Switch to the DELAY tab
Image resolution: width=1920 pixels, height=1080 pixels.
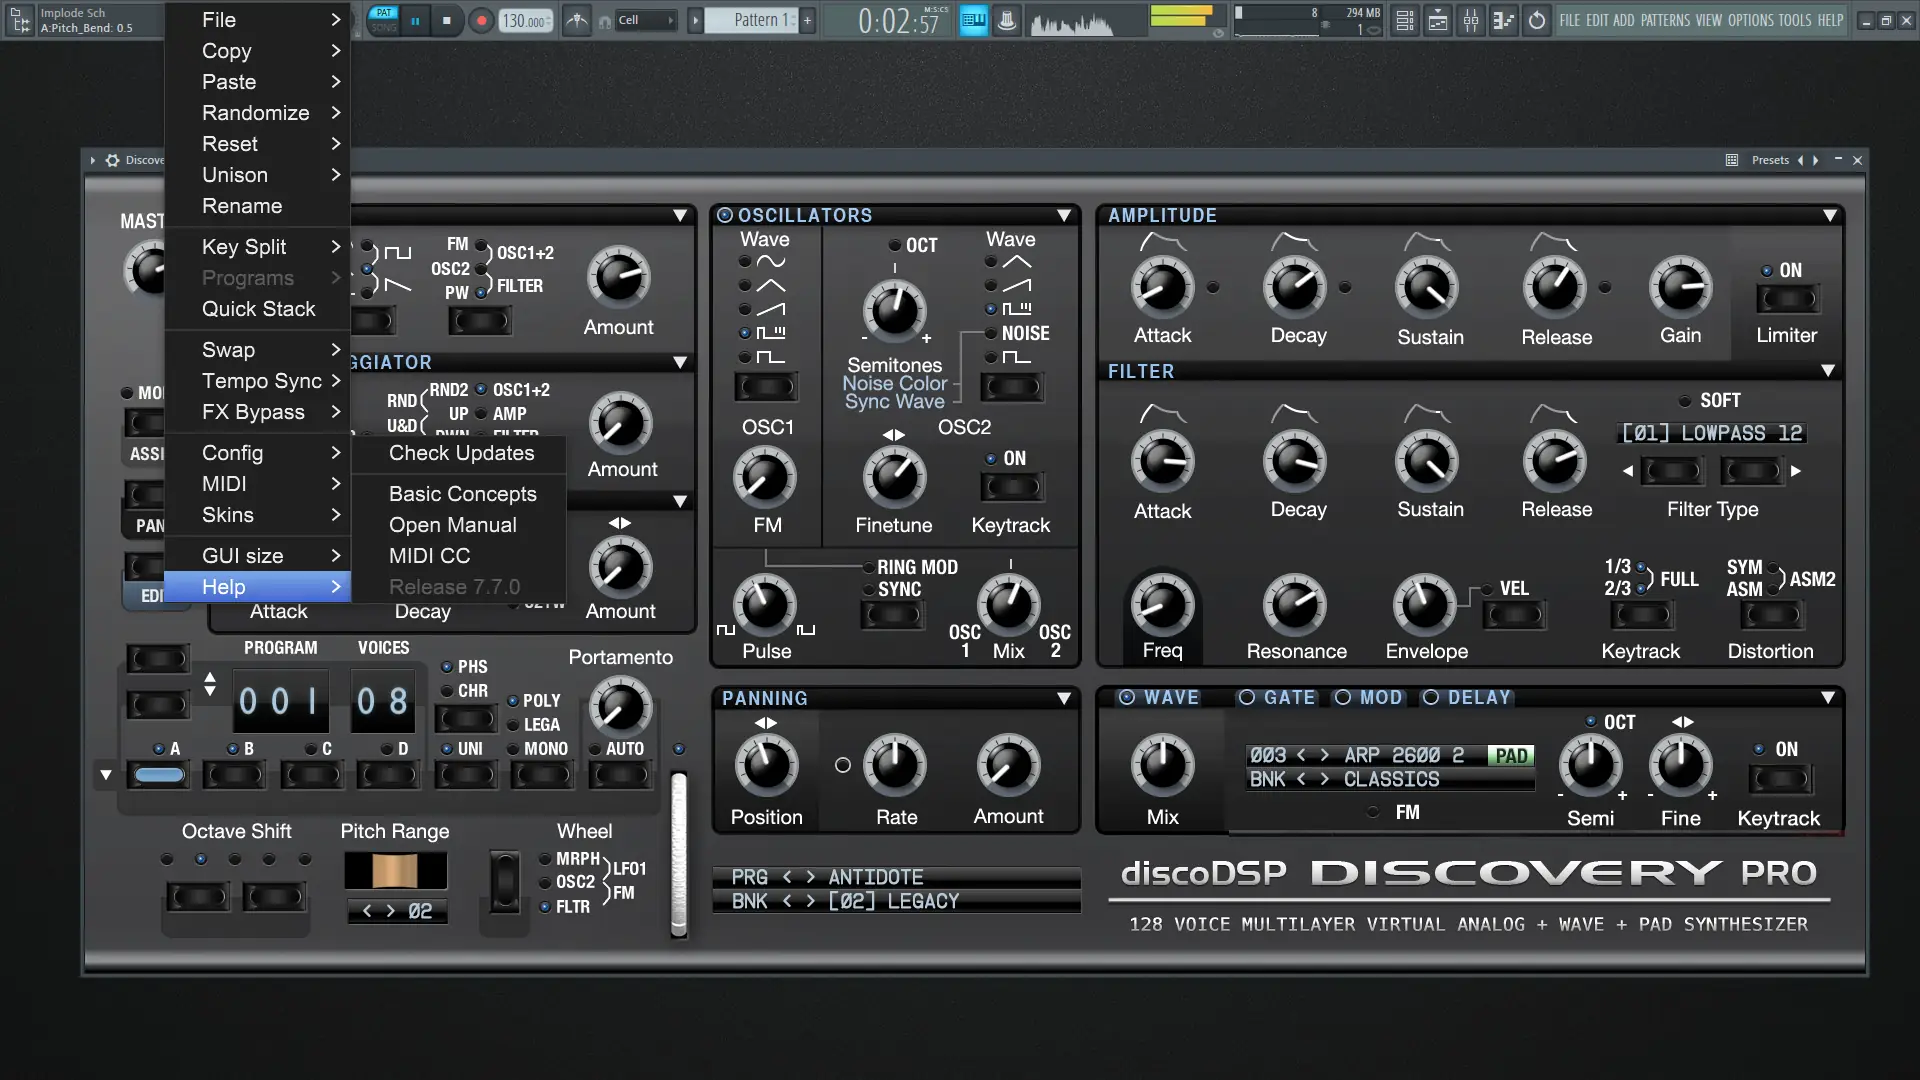[1467, 697]
